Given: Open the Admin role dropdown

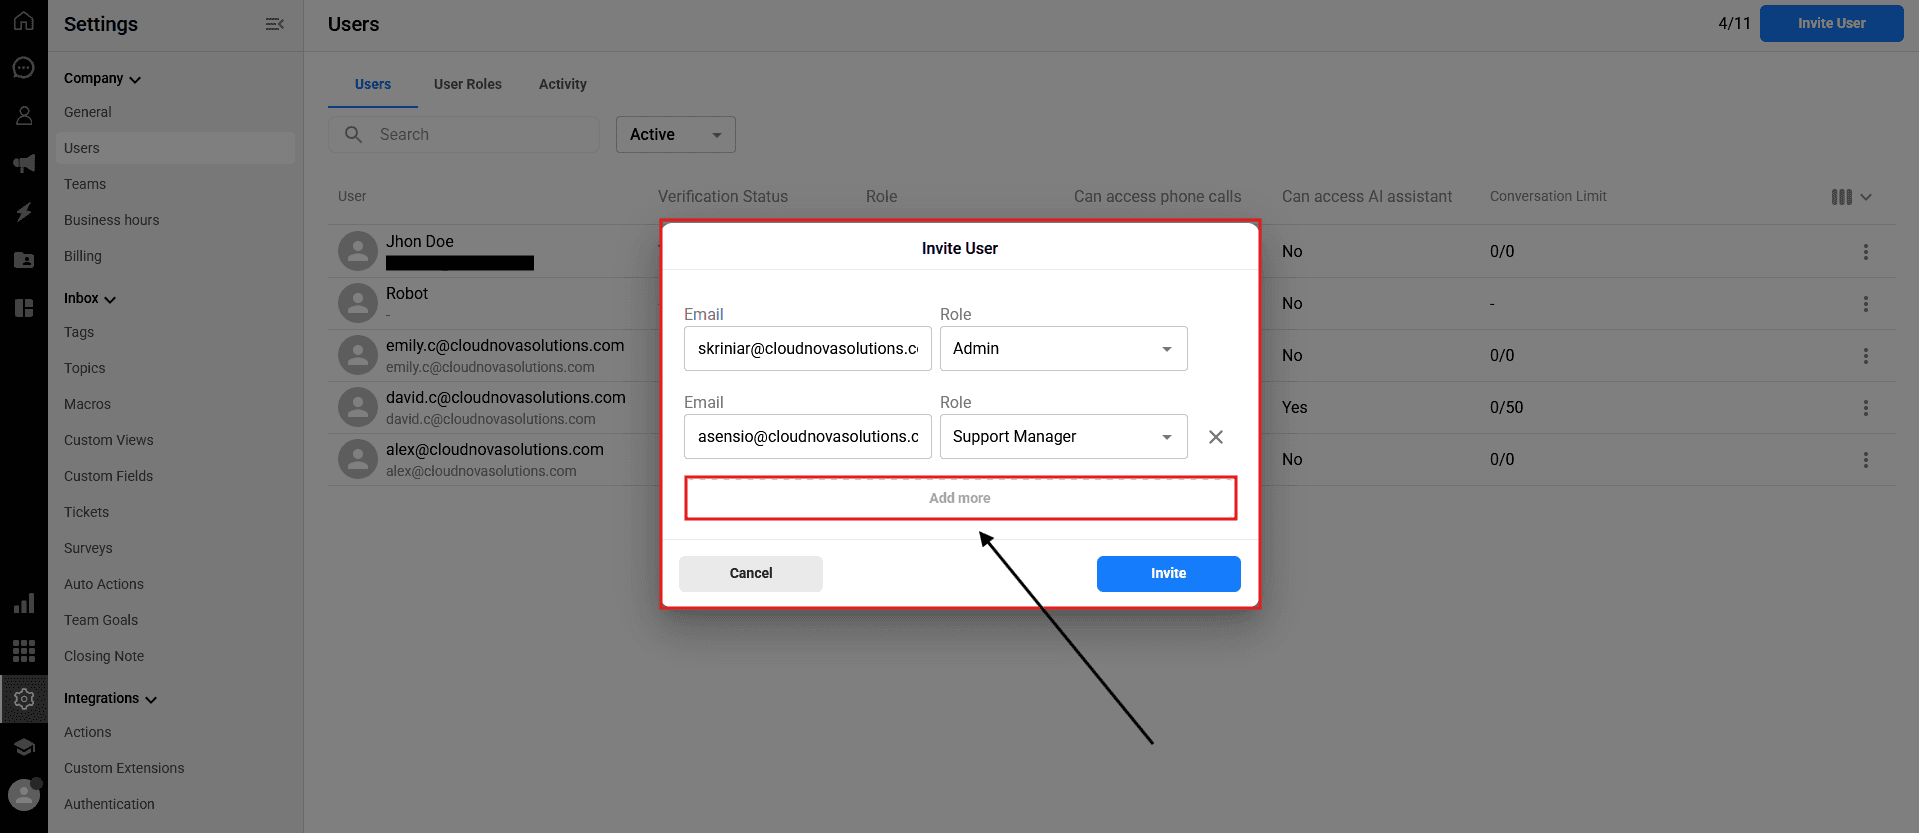Looking at the screenshot, I should 1064,349.
